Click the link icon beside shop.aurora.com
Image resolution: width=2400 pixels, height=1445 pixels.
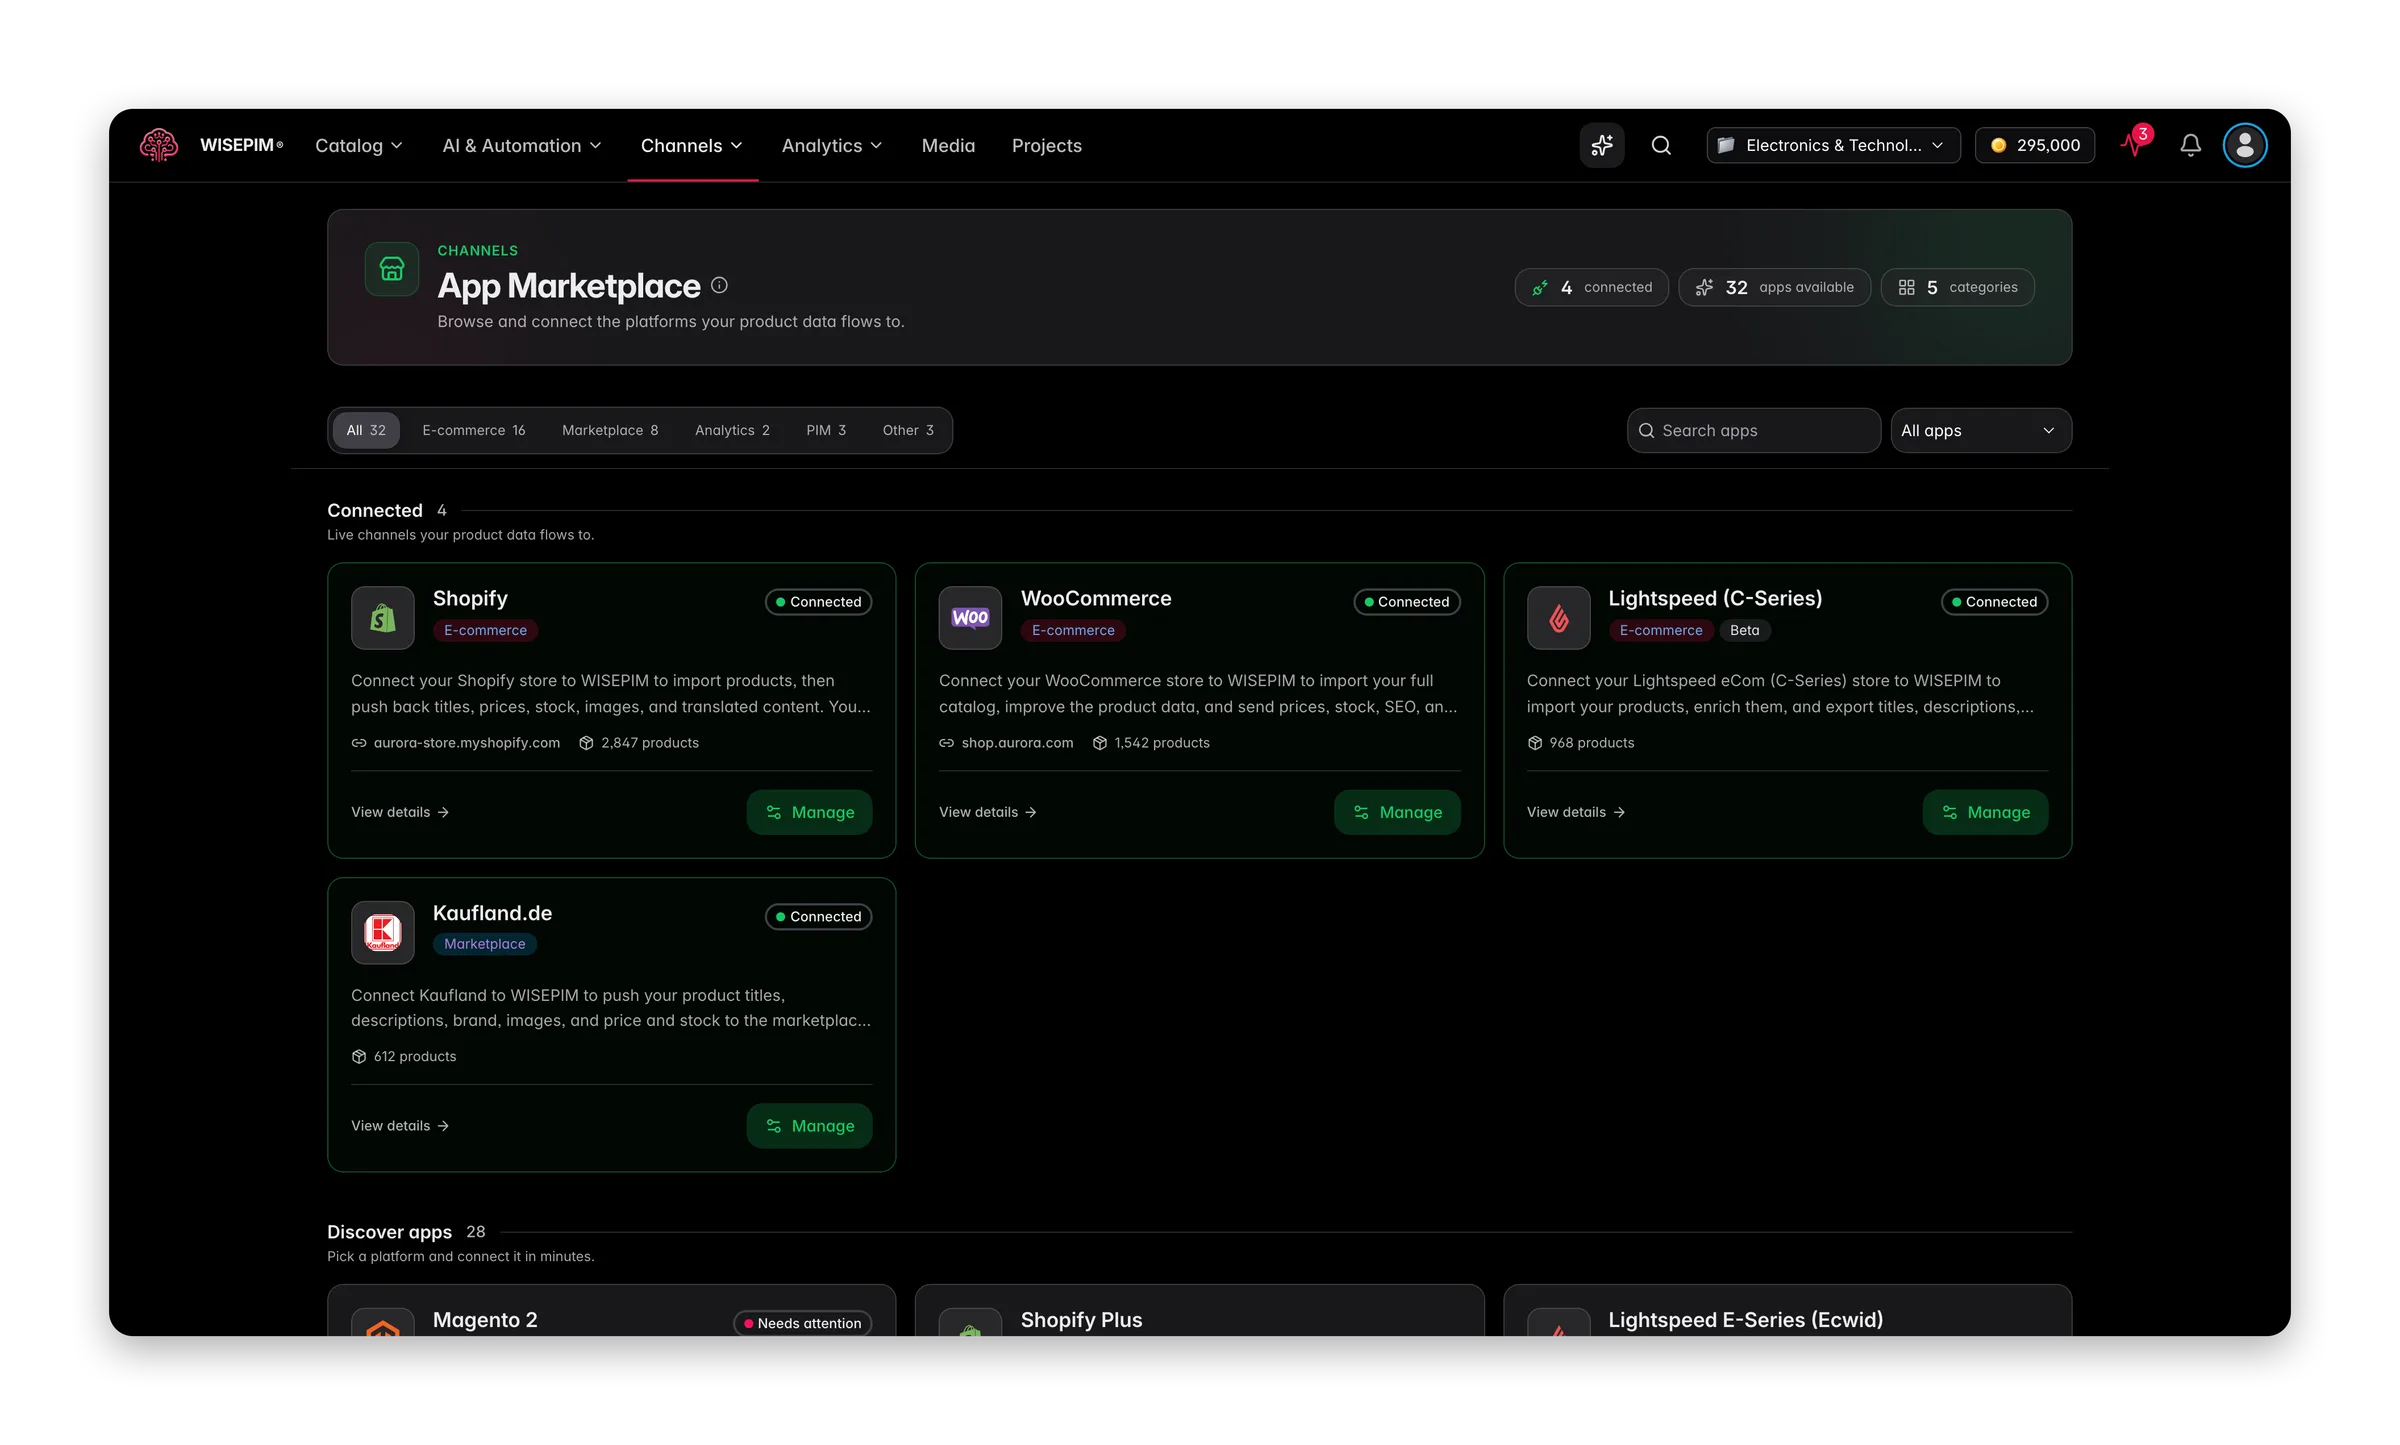pyautogui.click(x=946, y=743)
